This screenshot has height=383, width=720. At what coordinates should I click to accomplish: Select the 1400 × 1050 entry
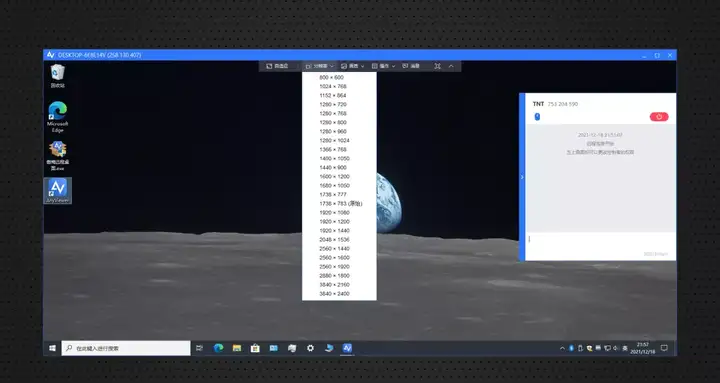pyautogui.click(x=339, y=158)
